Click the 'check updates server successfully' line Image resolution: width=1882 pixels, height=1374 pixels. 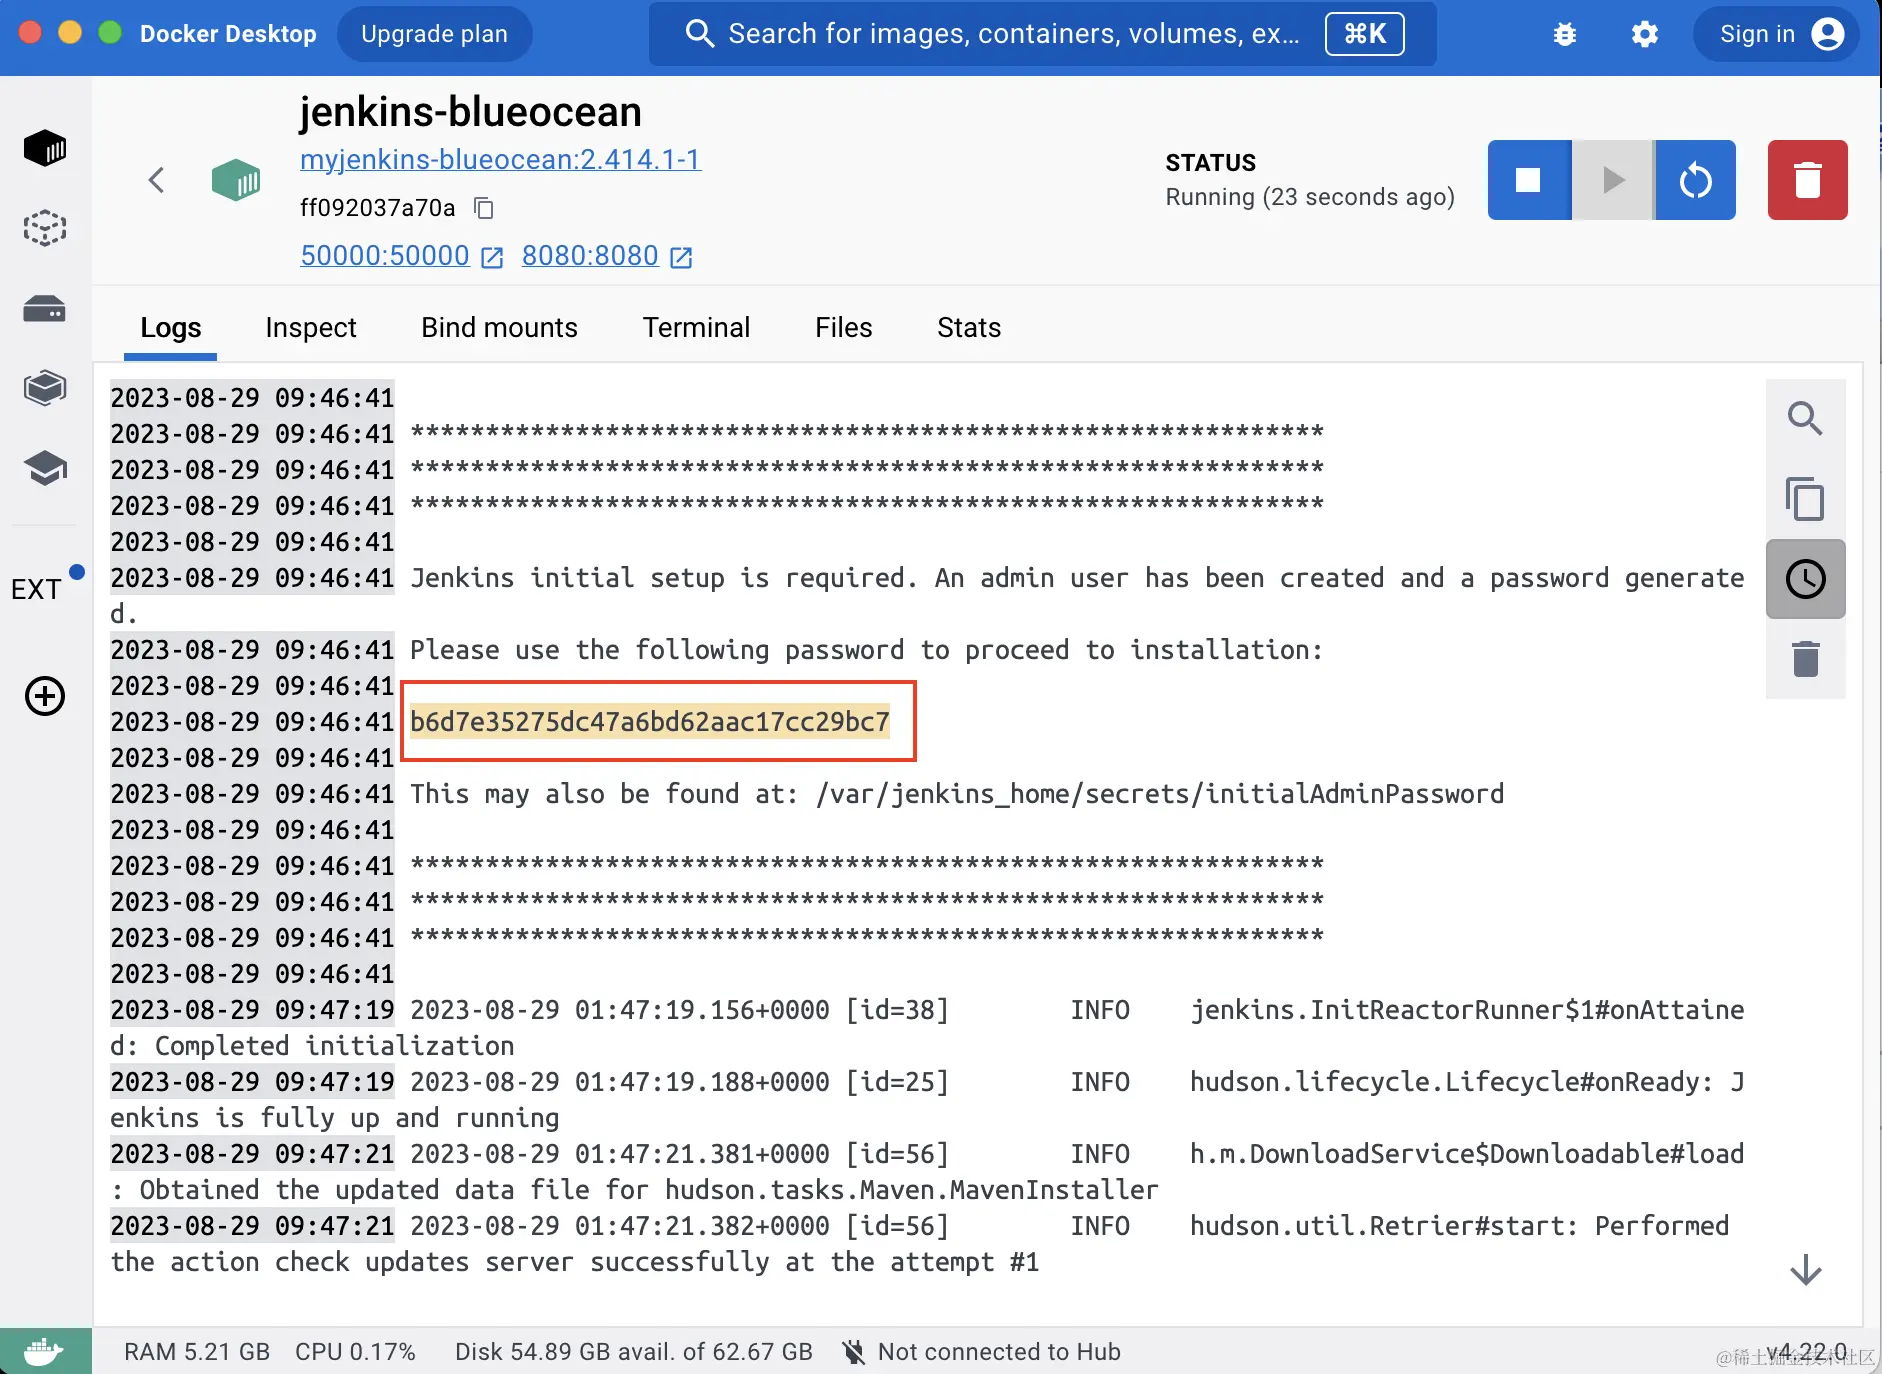pos(920,1244)
